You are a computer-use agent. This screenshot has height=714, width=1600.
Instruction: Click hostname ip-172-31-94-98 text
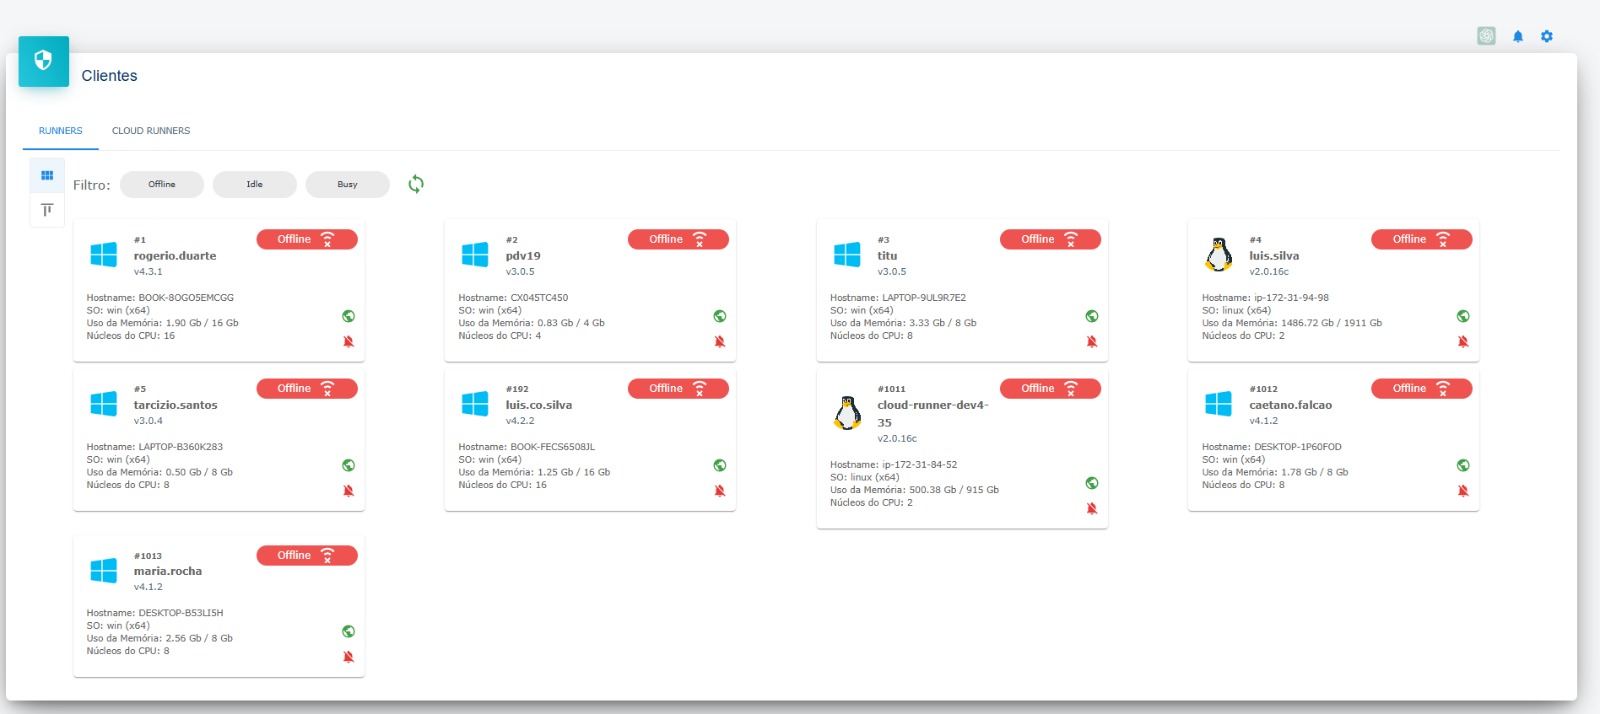(x=1292, y=298)
